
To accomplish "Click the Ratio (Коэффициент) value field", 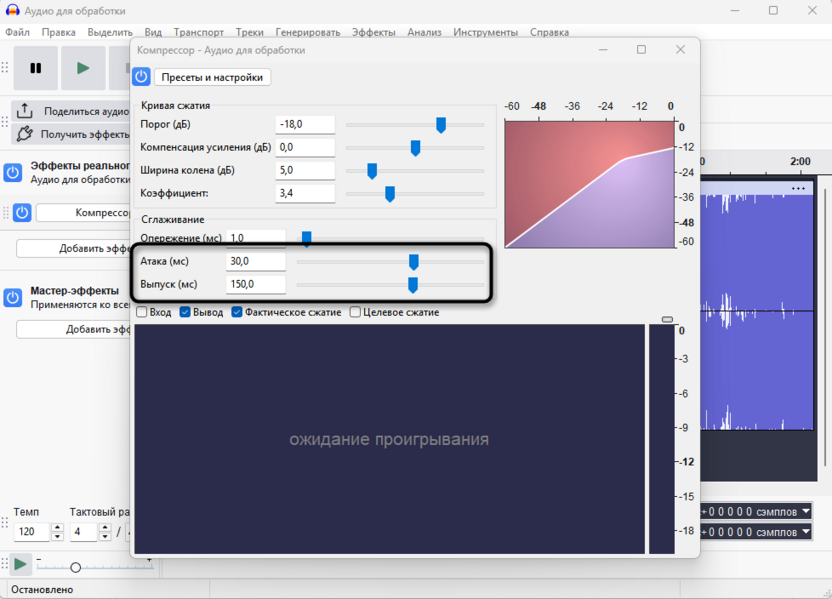I will coord(305,193).
